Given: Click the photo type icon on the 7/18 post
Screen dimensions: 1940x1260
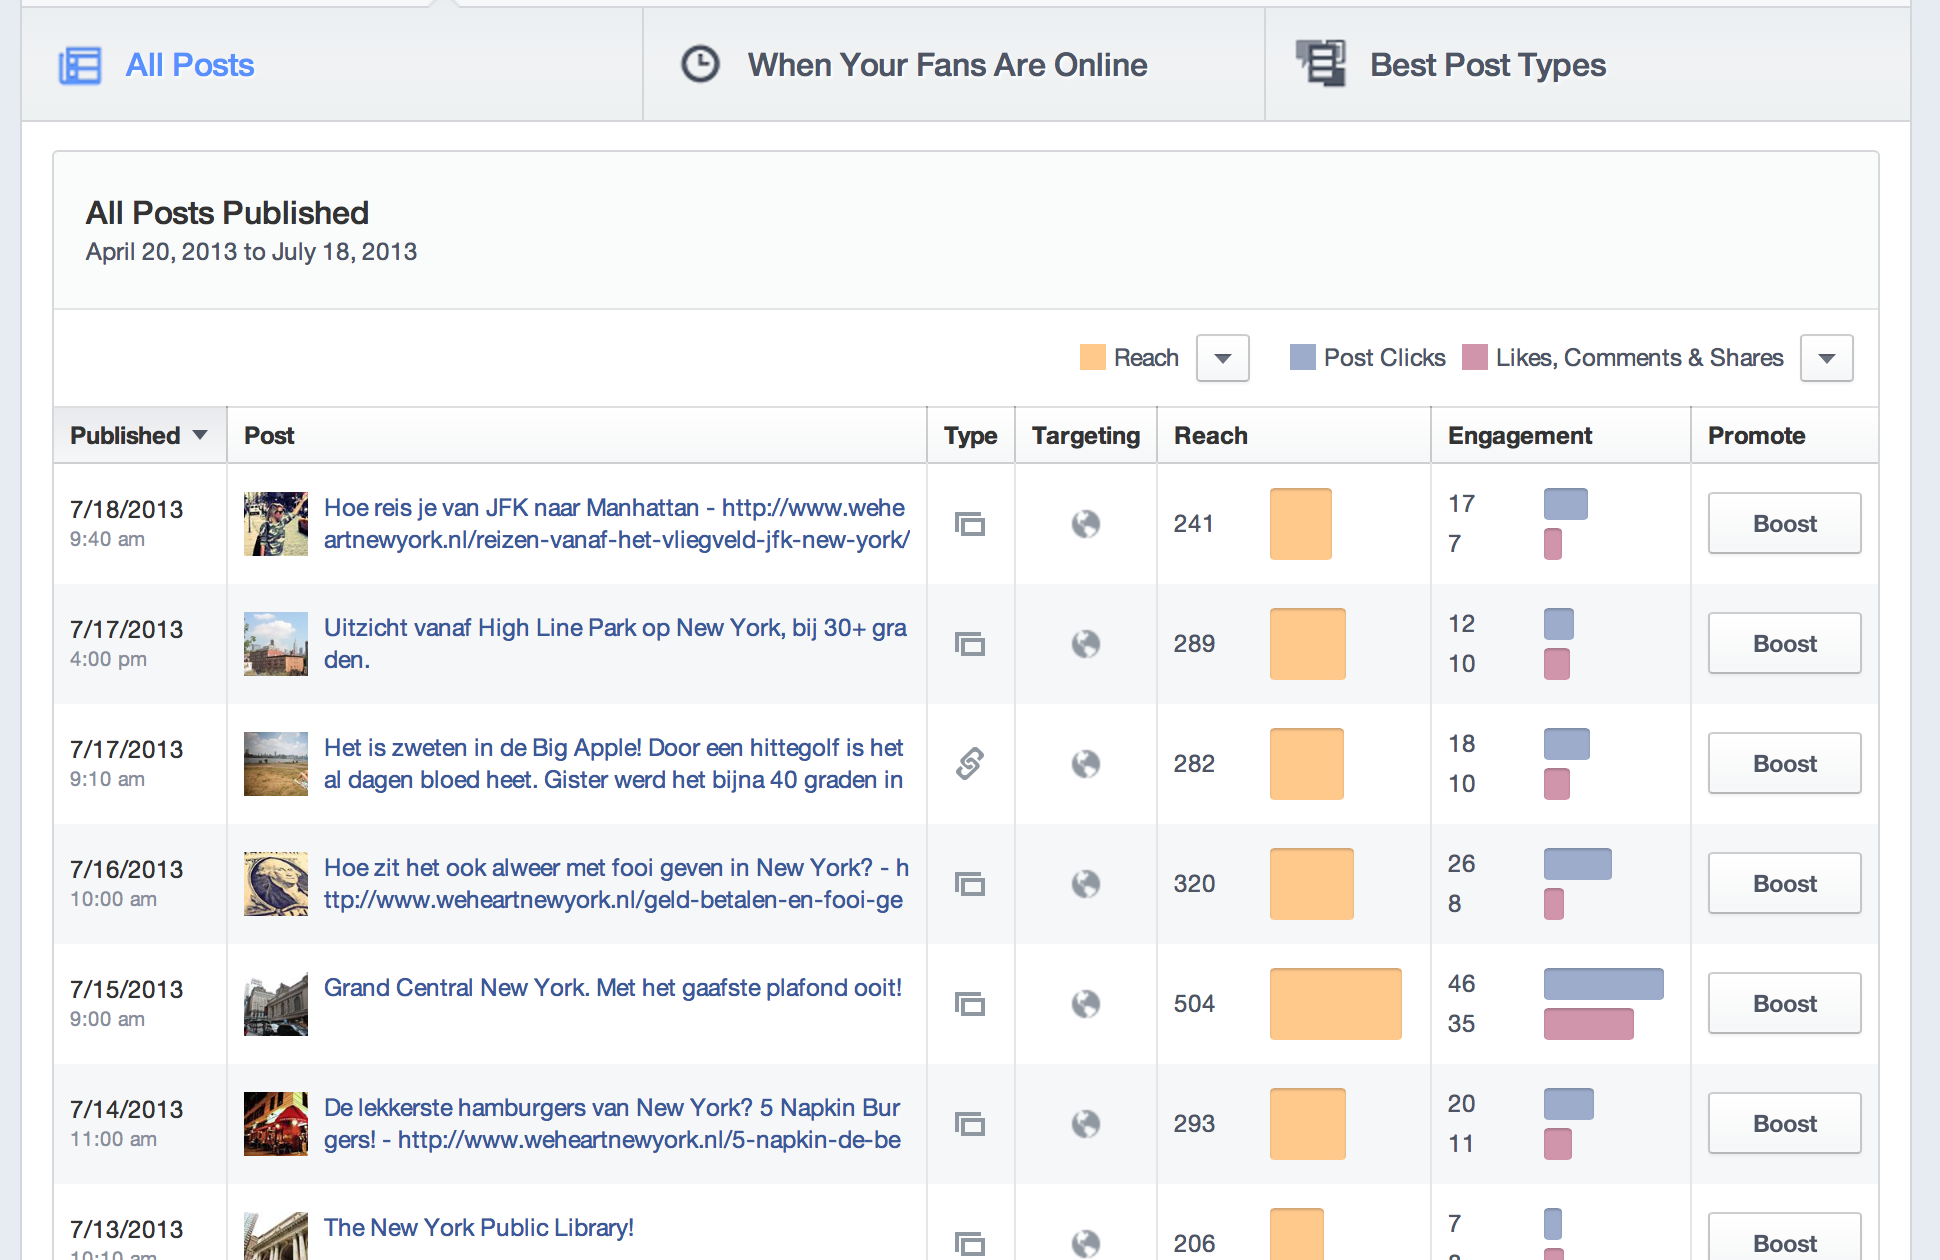Looking at the screenshot, I should (970, 524).
